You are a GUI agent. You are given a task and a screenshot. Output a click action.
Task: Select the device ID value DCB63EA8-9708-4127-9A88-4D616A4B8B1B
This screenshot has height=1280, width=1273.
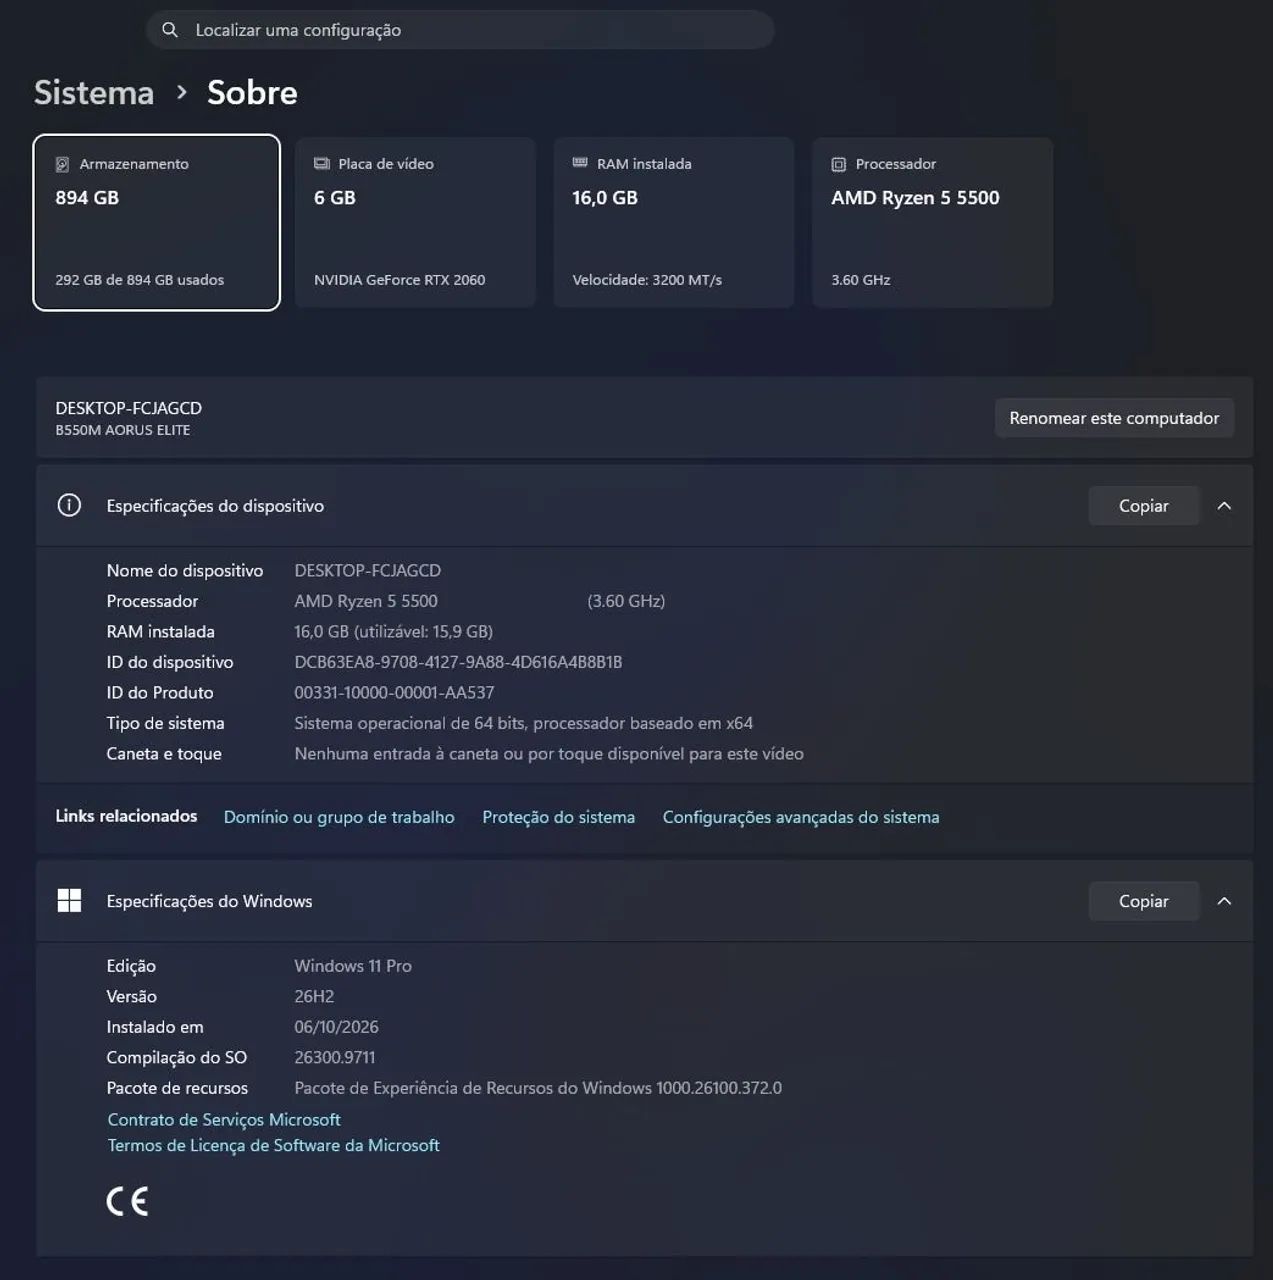coord(458,662)
